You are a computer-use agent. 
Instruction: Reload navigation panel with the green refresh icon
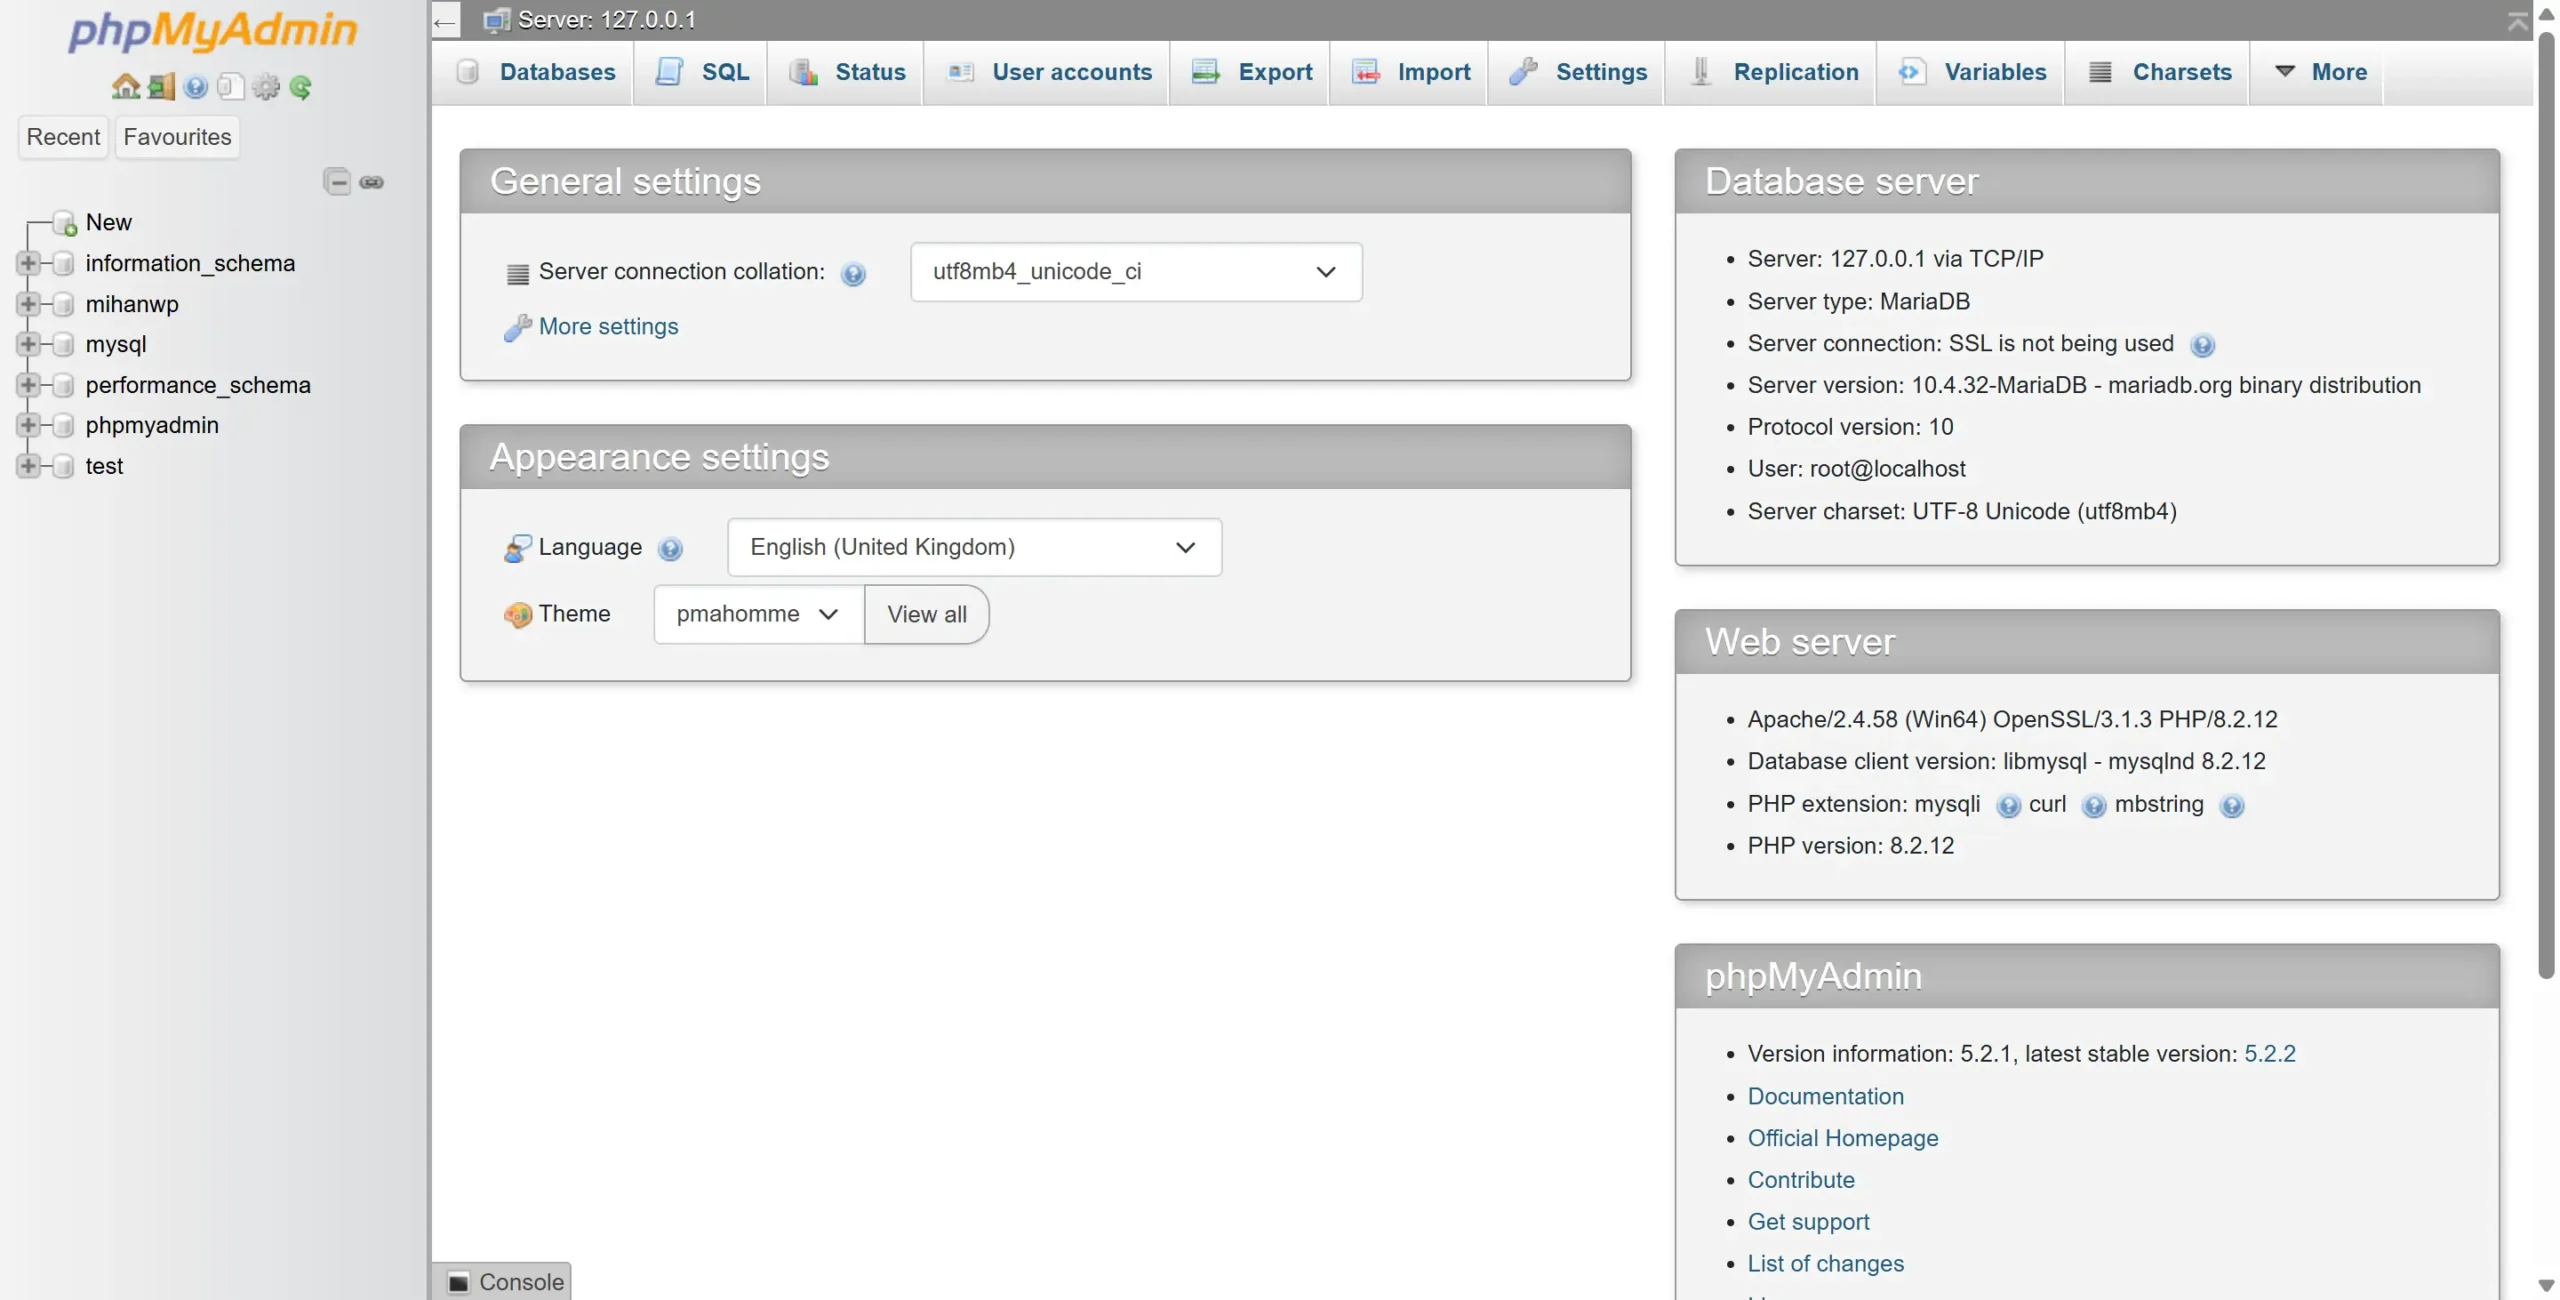(301, 87)
